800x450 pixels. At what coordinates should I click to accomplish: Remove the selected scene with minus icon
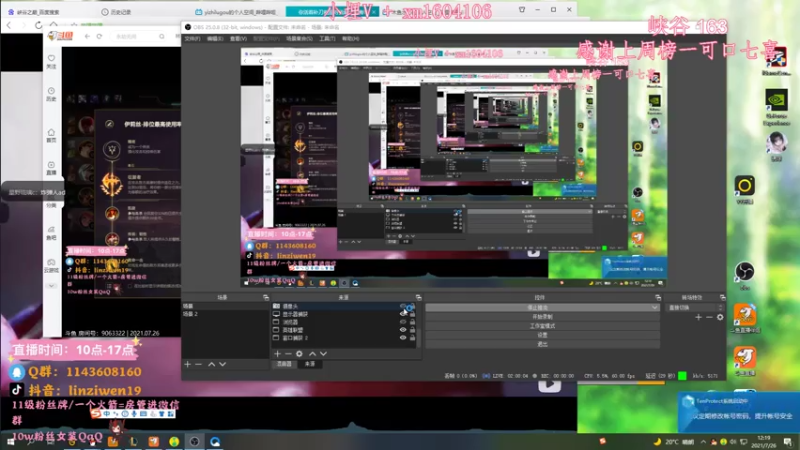coord(198,364)
